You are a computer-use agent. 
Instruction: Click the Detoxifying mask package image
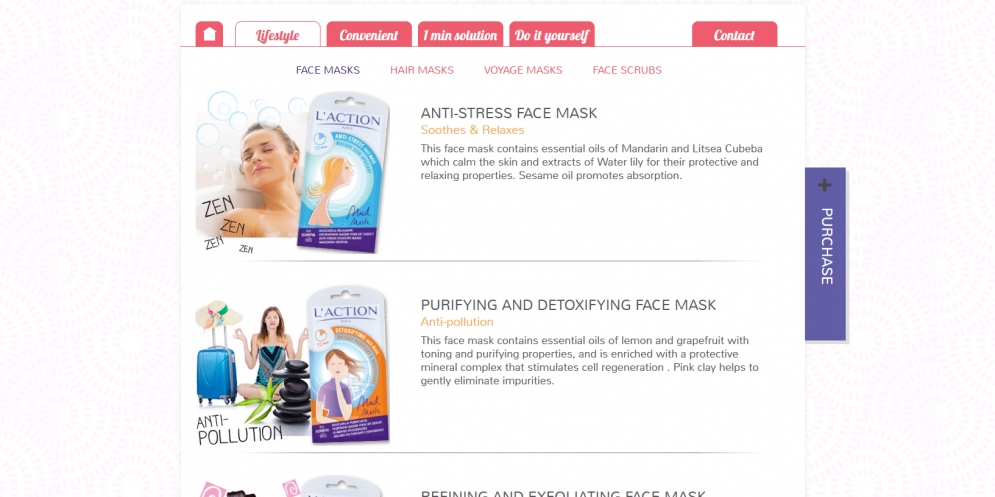(x=348, y=364)
